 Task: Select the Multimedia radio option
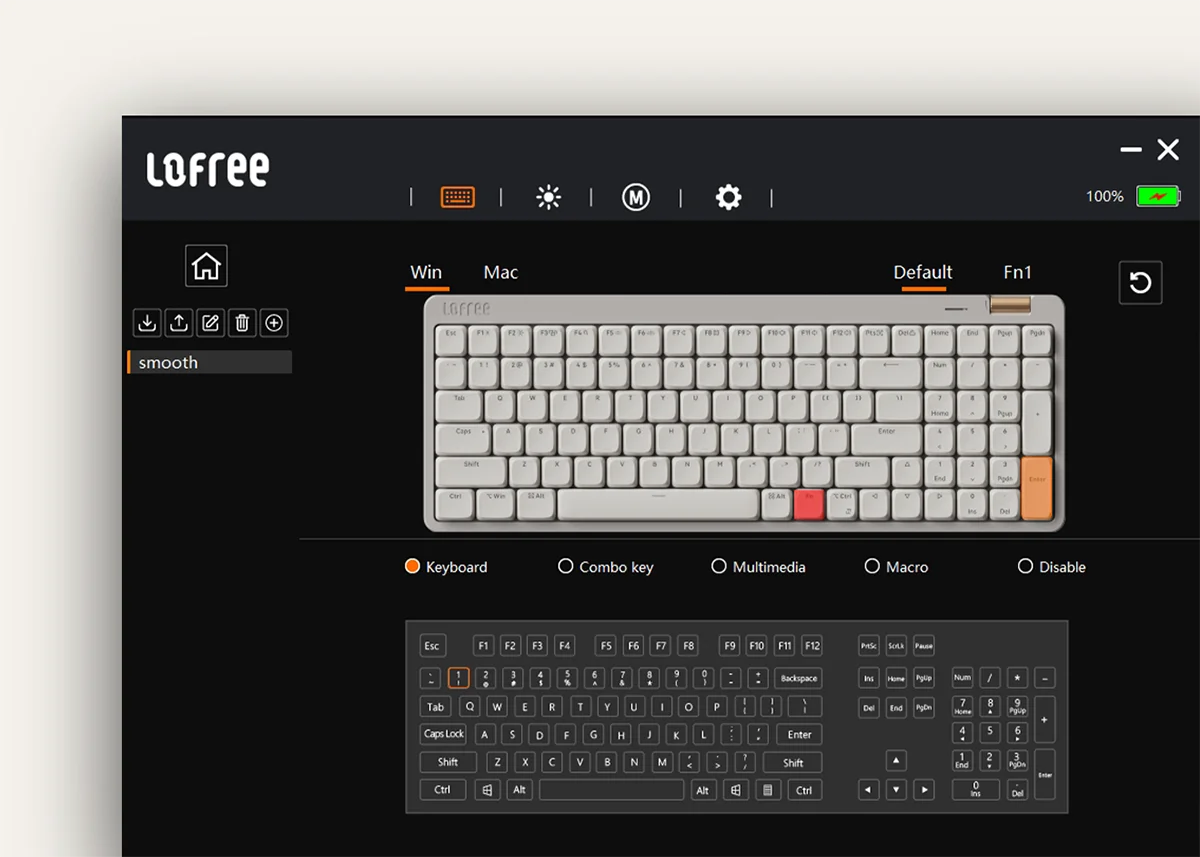(x=719, y=567)
